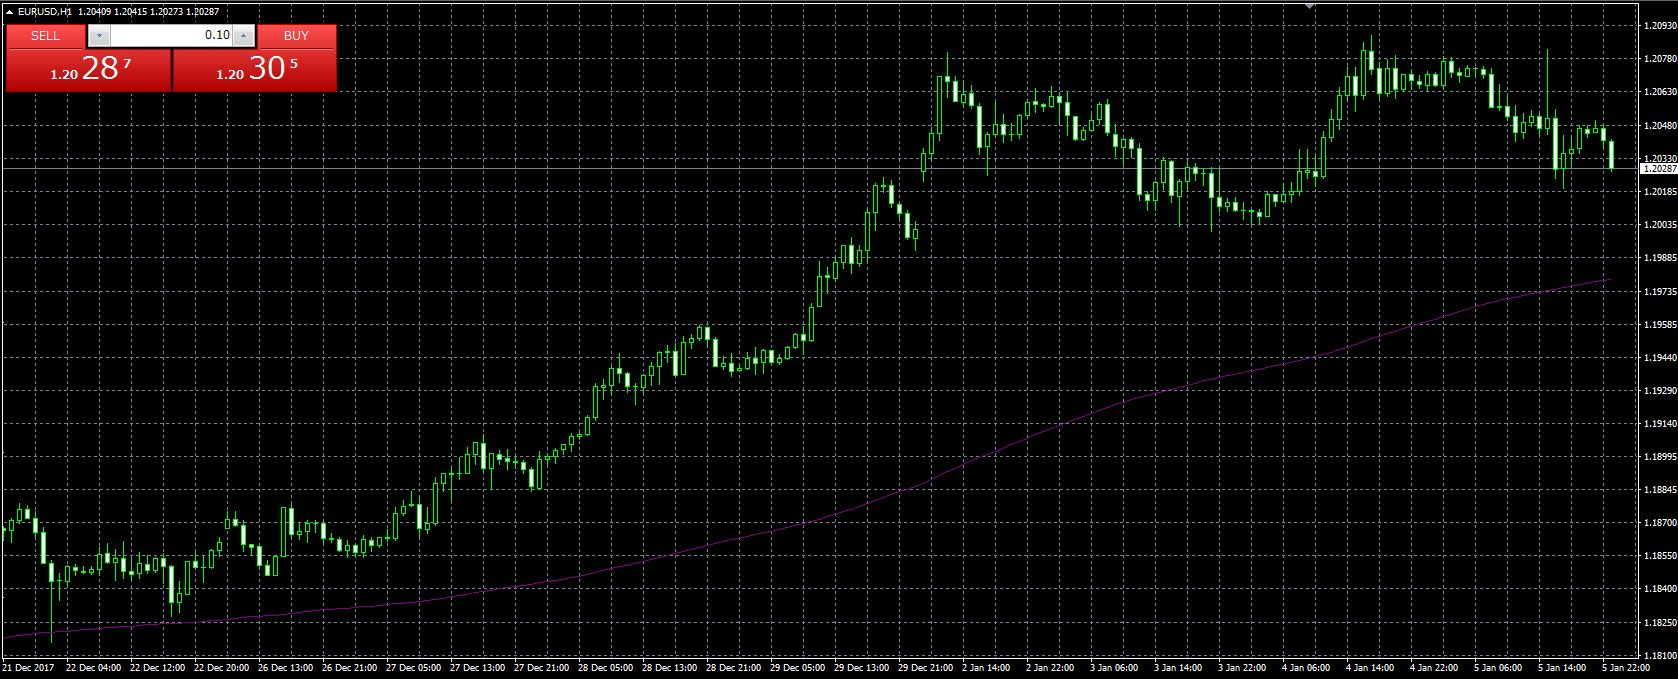Screen dimensions: 1678x679
Task: Click the 1.18250 price axis label
Action: click(1660, 623)
